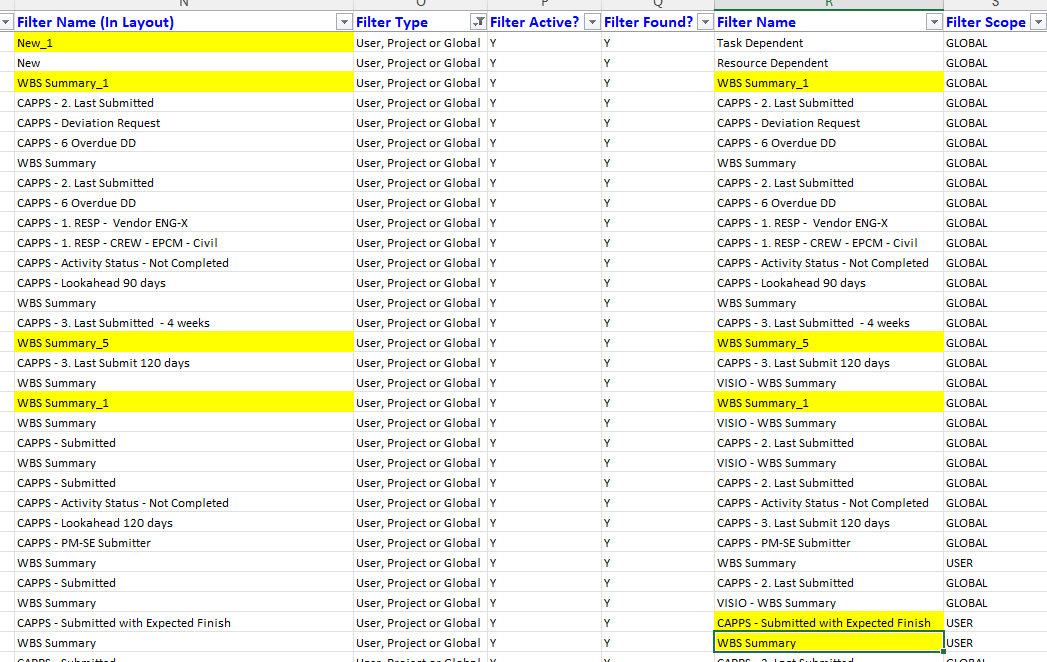This screenshot has height=662, width=1047.
Task: Open the Filter Type applied-filter button
Action: [x=478, y=22]
